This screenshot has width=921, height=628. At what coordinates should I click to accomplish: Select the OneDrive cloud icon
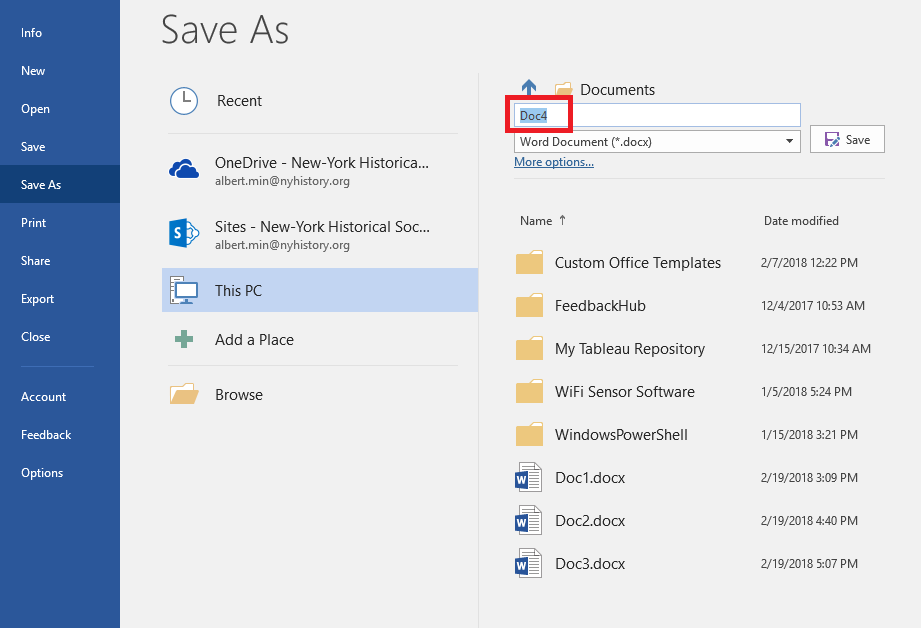pos(184,170)
